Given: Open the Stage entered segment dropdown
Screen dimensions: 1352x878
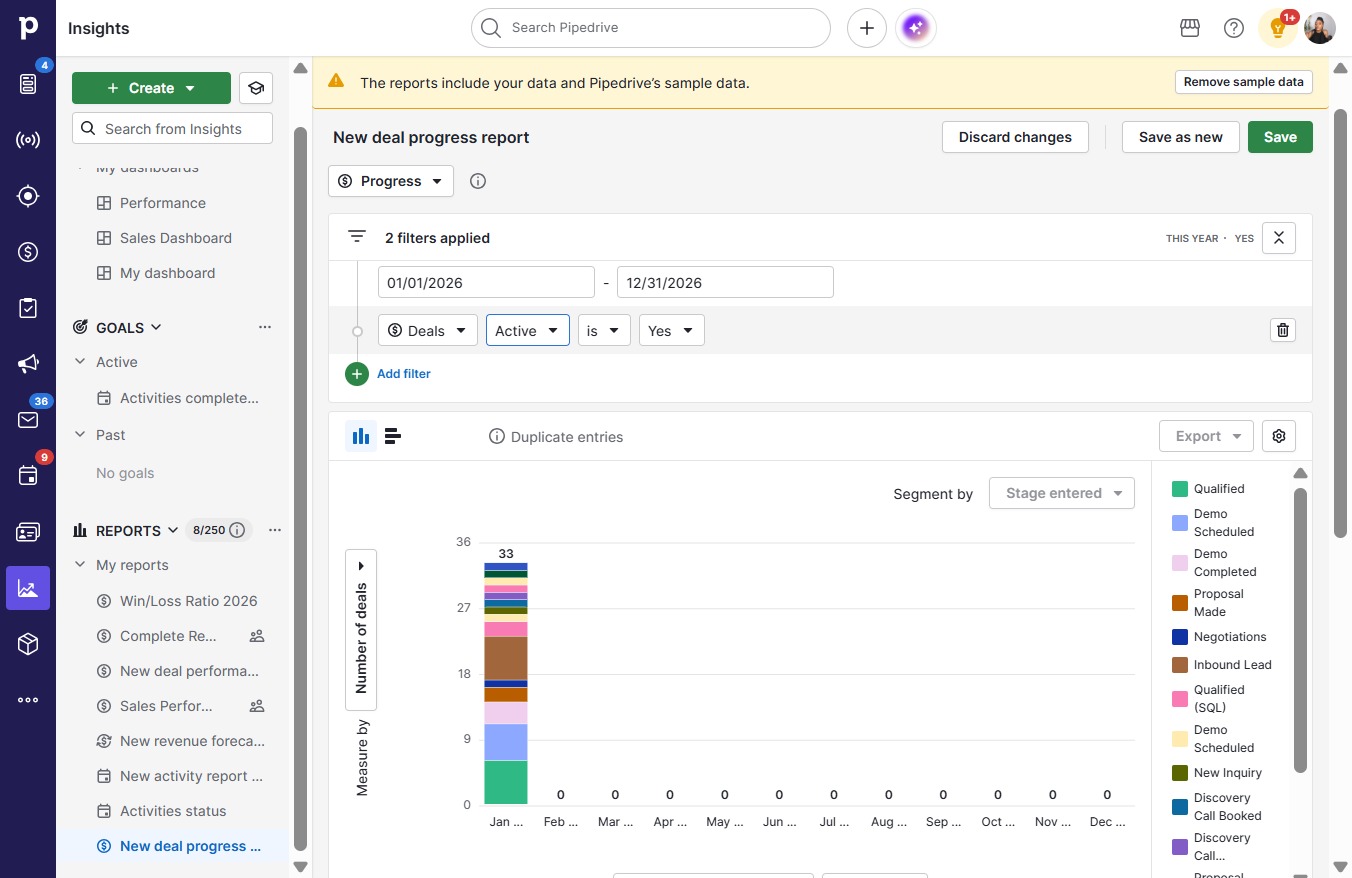Looking at the screenshot, I should coord(1062,493).
